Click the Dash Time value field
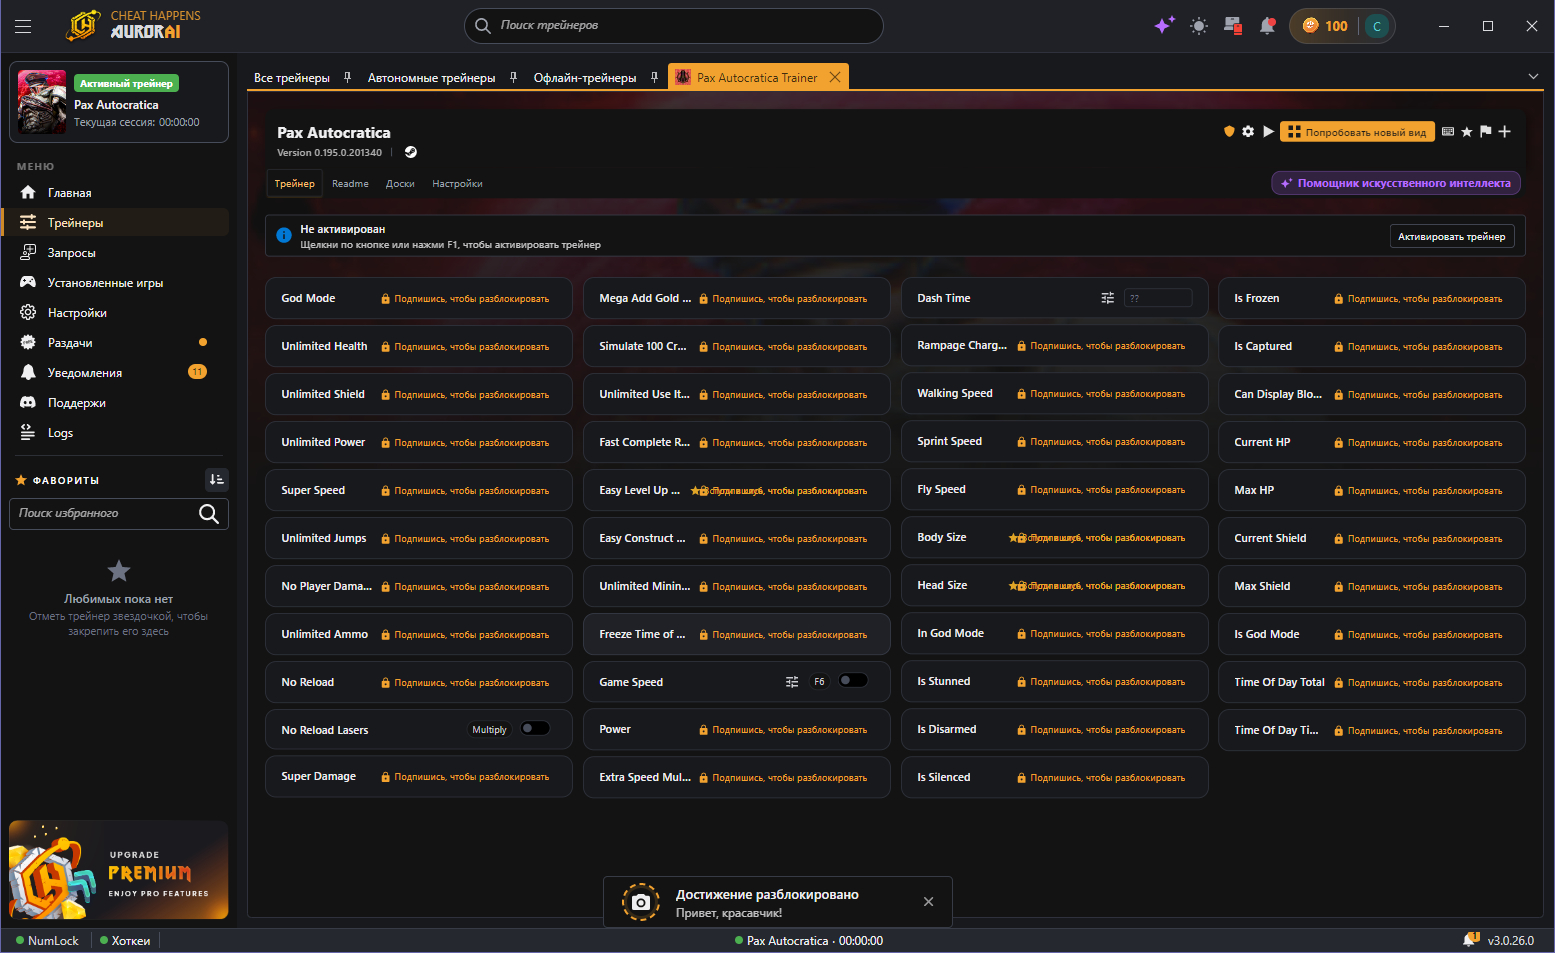 pos(1158,298)
